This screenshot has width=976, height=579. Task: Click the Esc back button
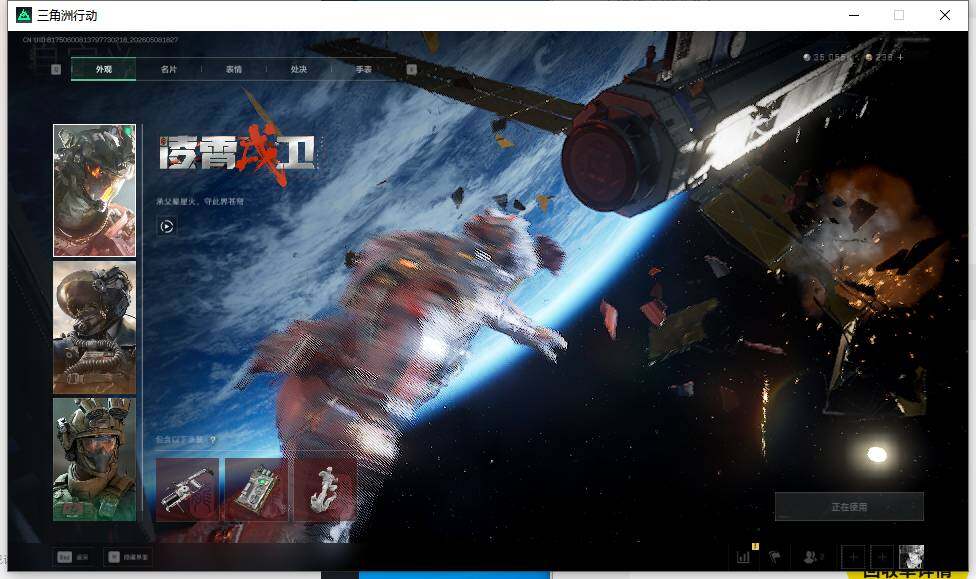(x=73, y=557)
